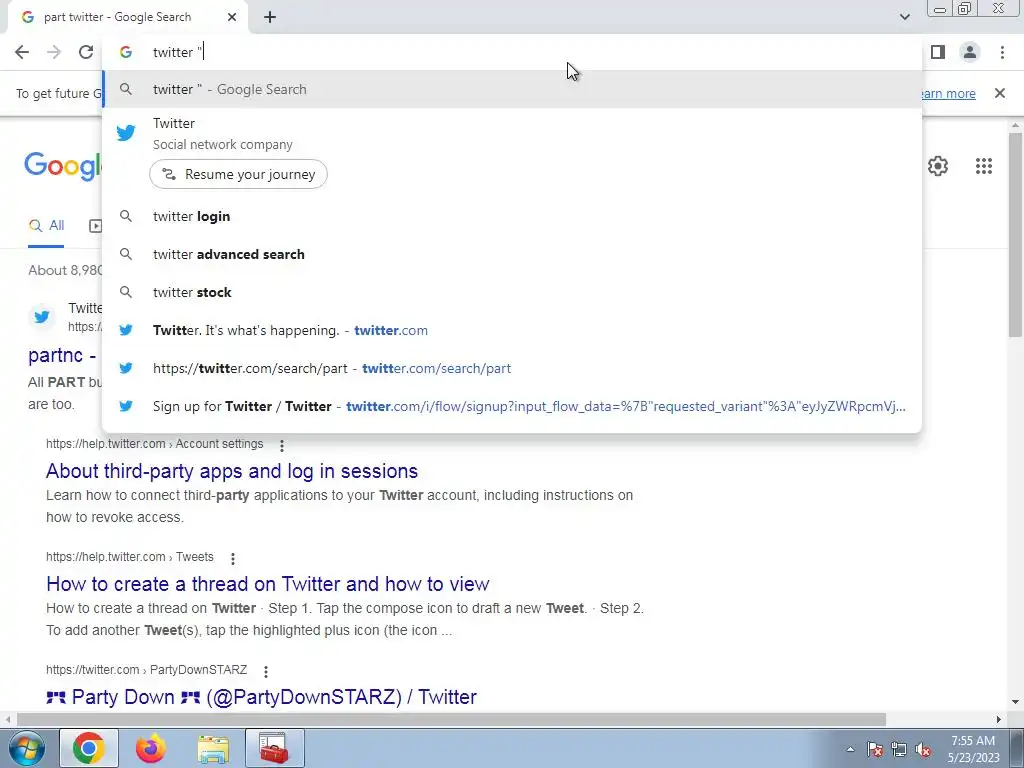The height and width of the screenshot is (768, 1024).
Task: Select 'twitter " - Google Search' suggestion
Action: pyautogui.click(x=512, y=89)
